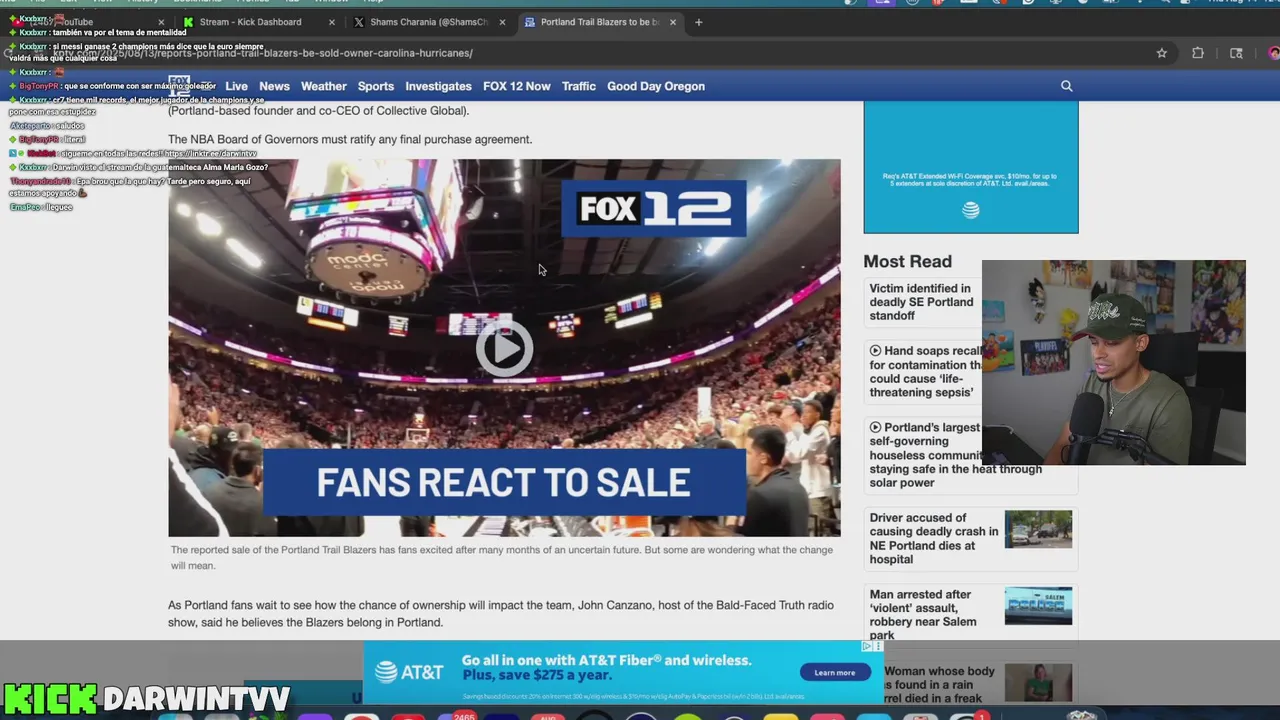Open the Sports nav item

[376, 86]
